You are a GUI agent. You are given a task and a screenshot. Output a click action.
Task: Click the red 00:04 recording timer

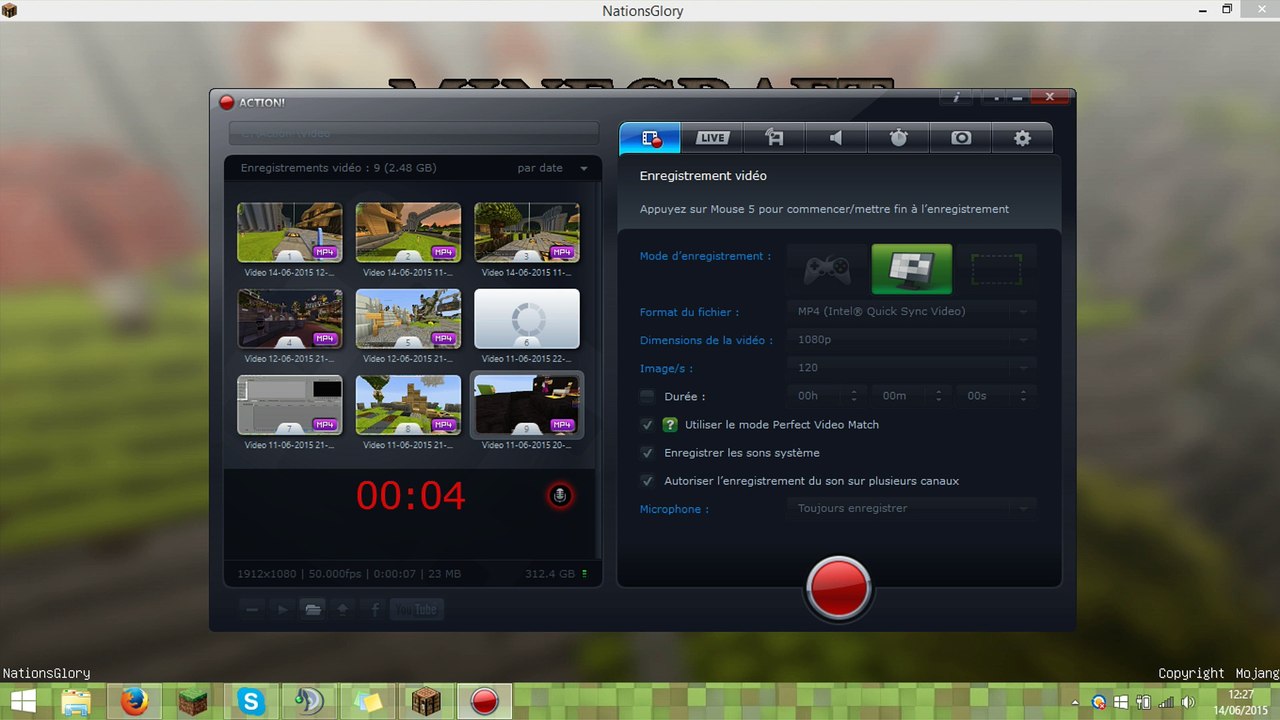411,496
